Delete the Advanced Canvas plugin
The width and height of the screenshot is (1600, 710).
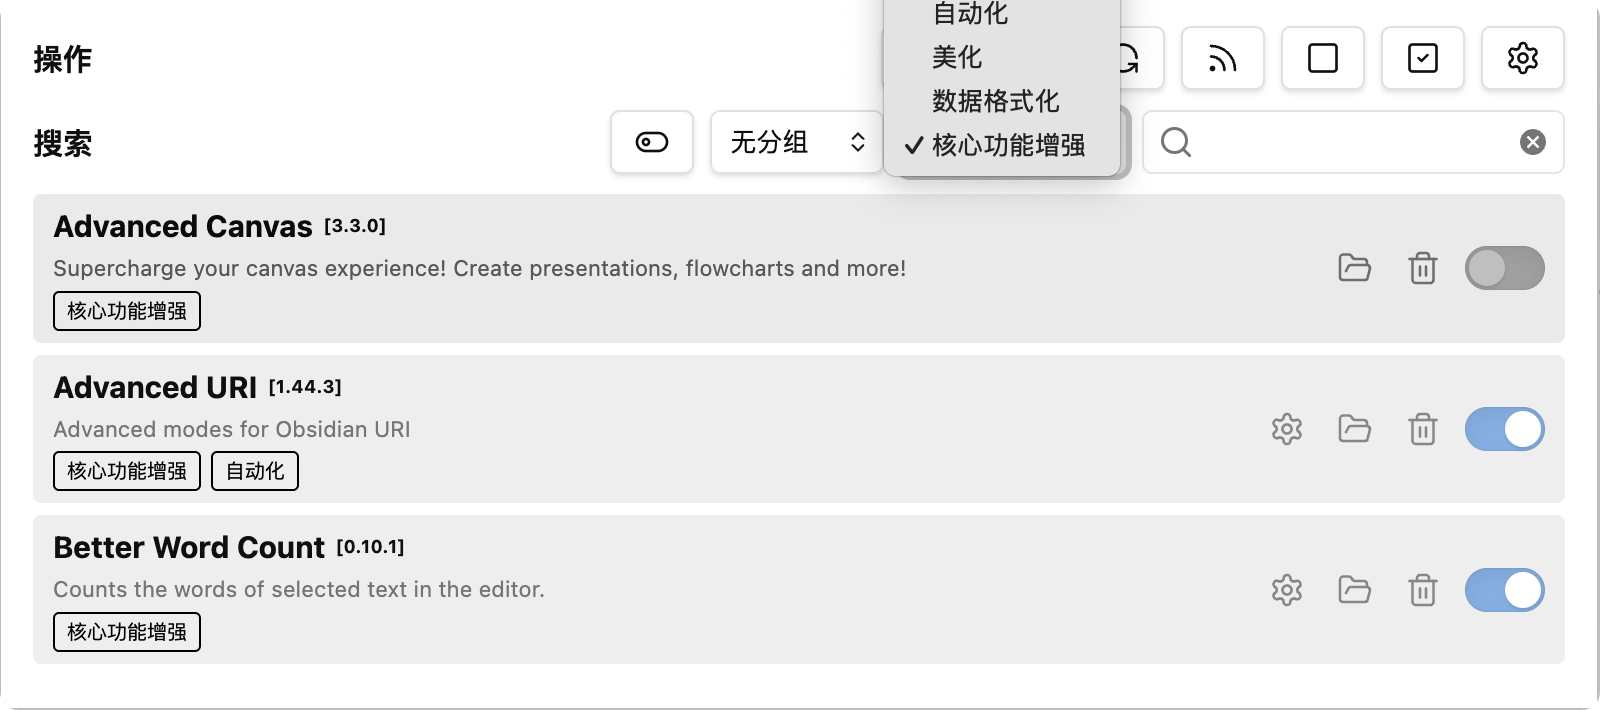tap(1422, 268)
